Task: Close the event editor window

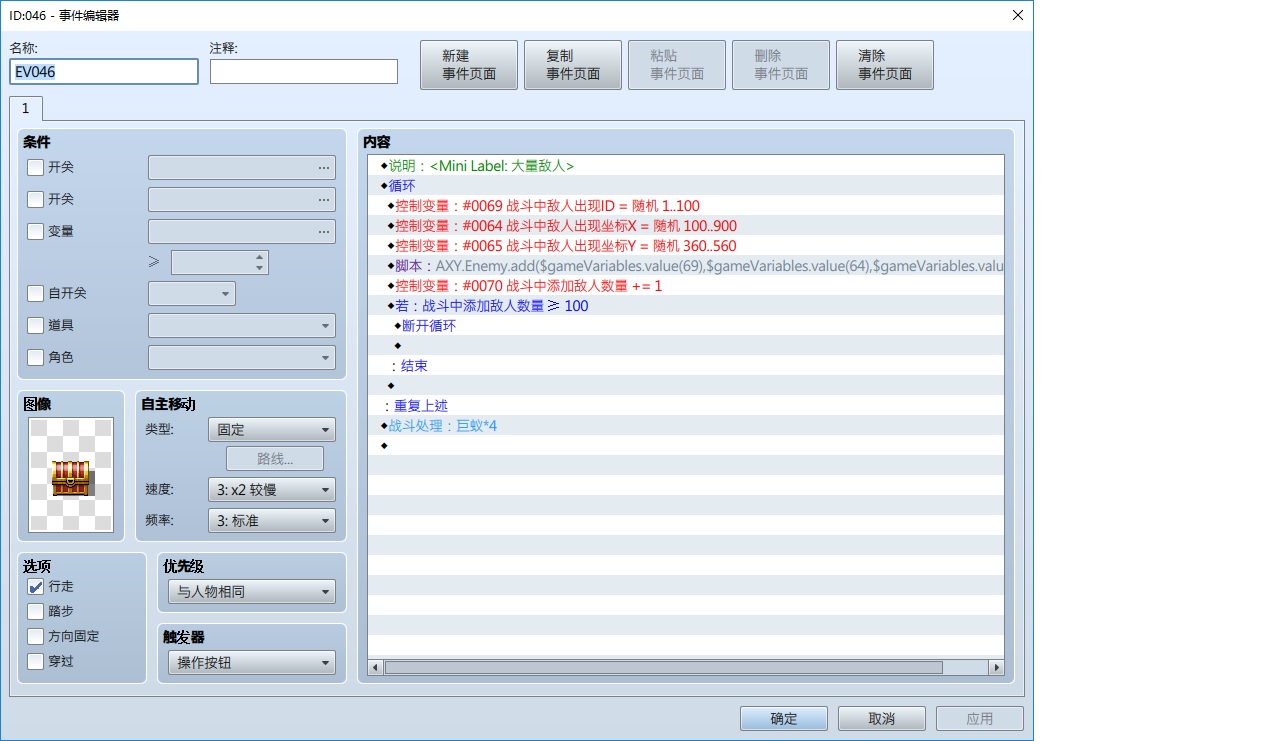Action: coord(1017,15)
